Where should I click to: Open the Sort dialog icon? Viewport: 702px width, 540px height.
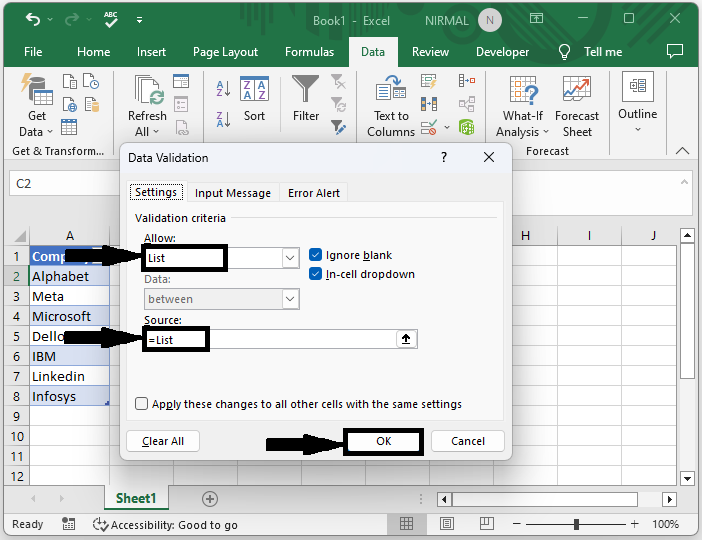tap(254, 88)
